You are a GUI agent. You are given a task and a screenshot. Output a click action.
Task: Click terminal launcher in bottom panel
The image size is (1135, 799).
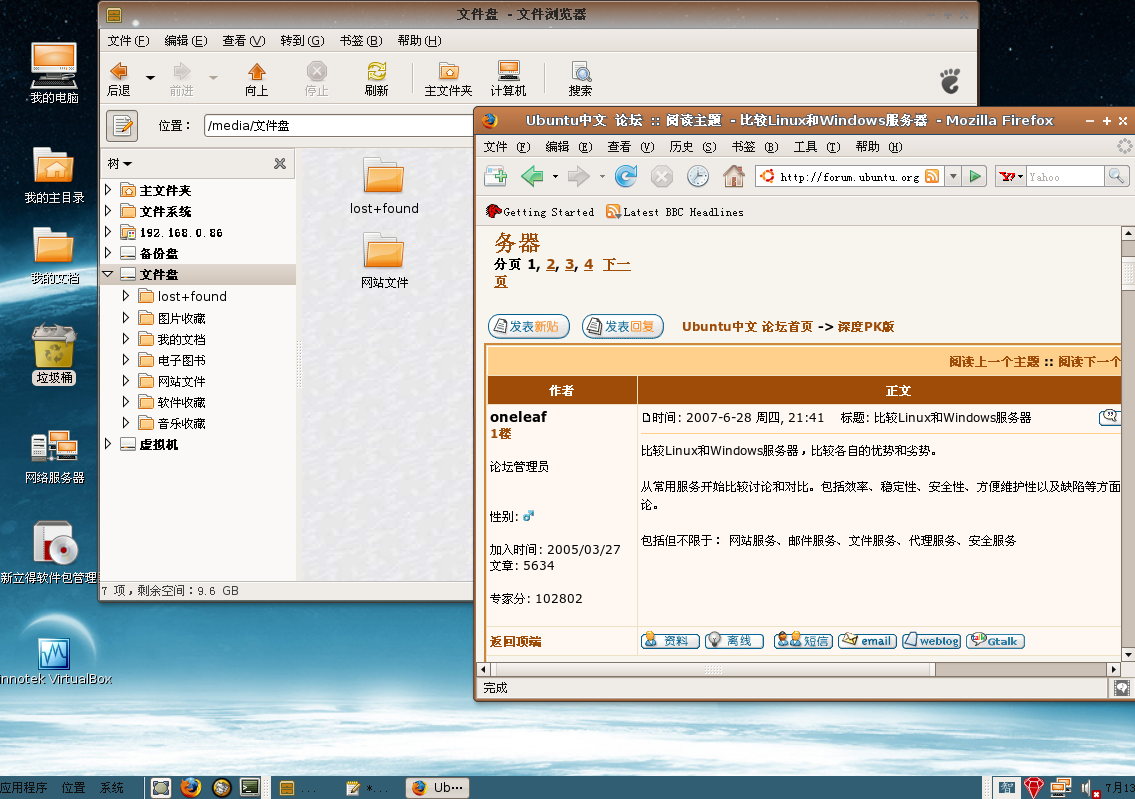(250, 787)
